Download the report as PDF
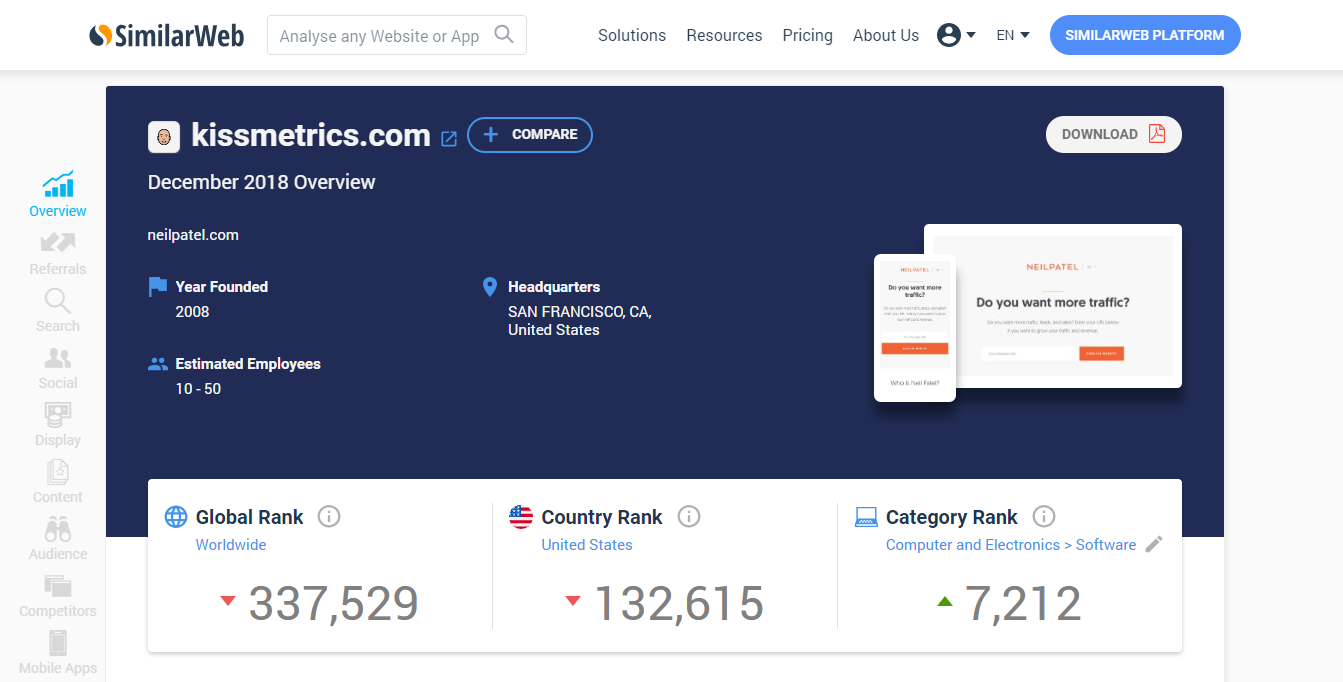 pos(1114,134)
